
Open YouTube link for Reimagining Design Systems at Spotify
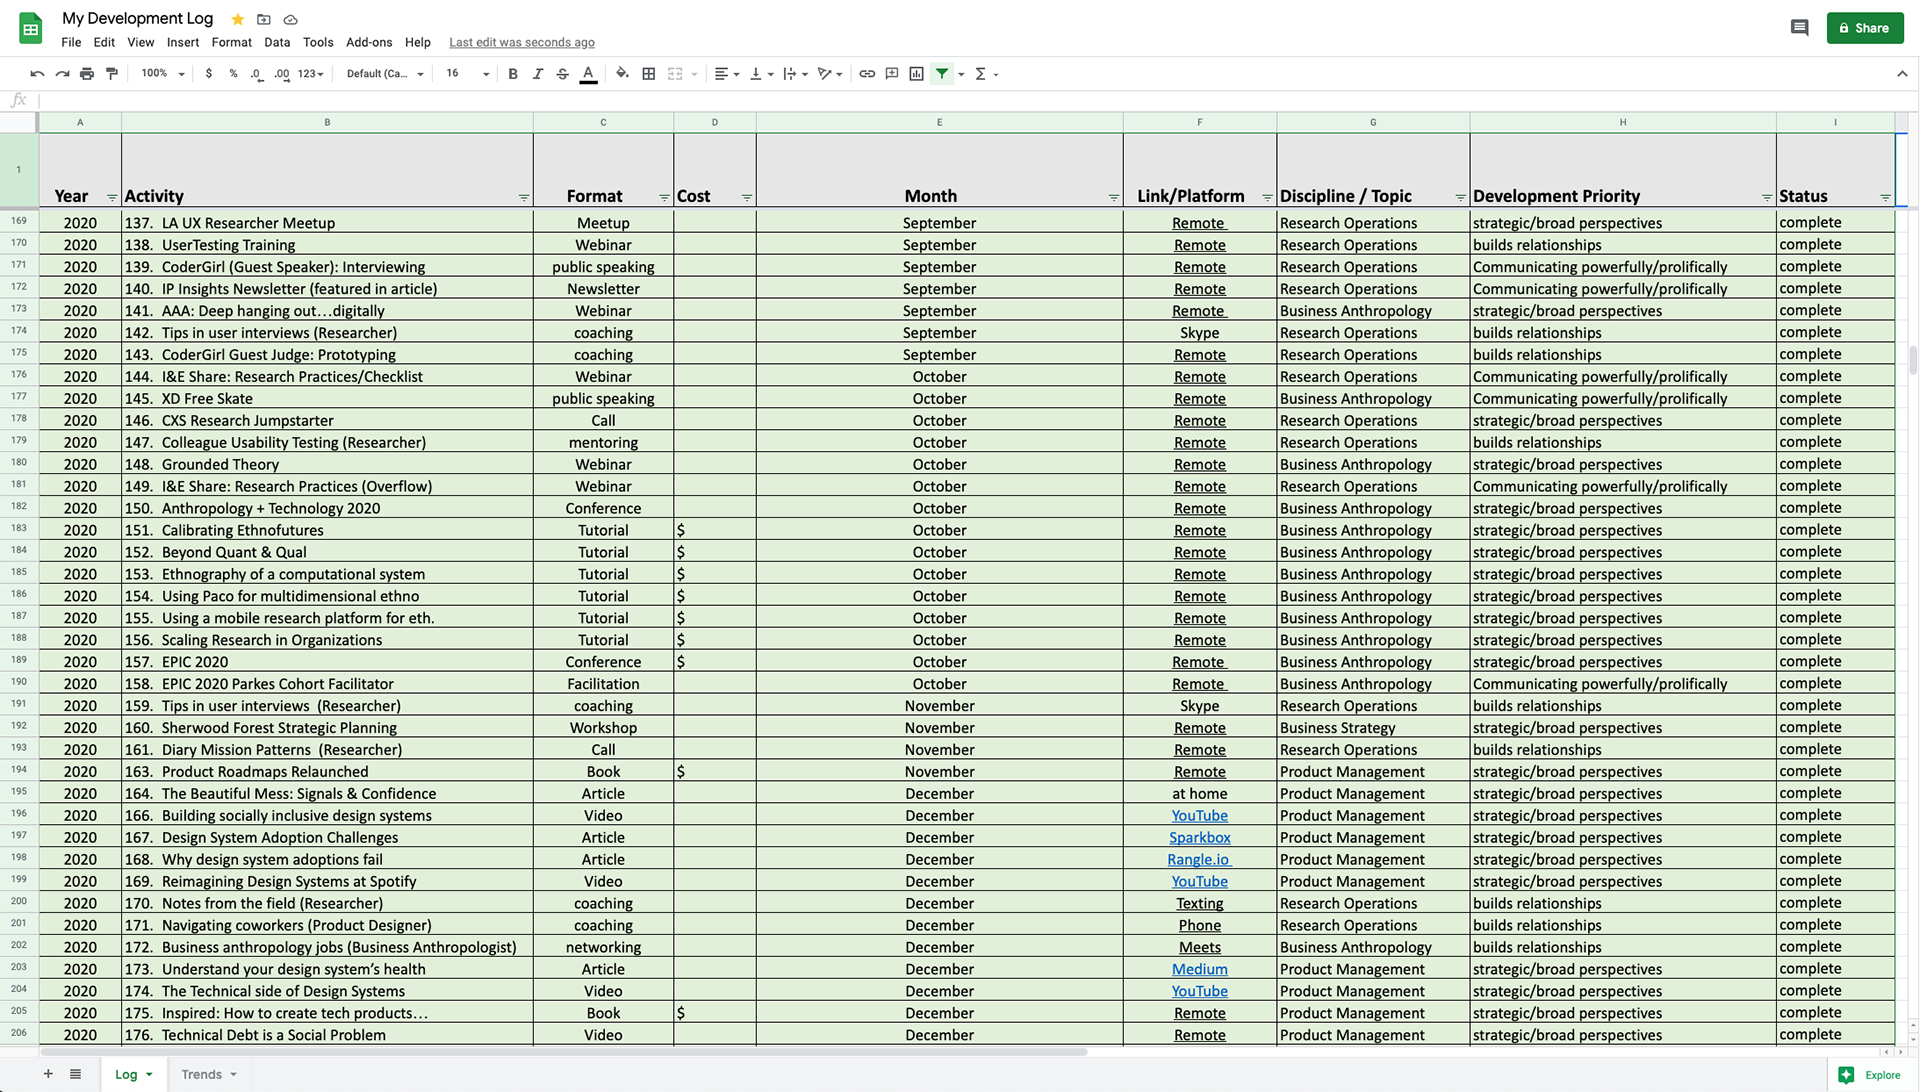[x=1200, y=882]
